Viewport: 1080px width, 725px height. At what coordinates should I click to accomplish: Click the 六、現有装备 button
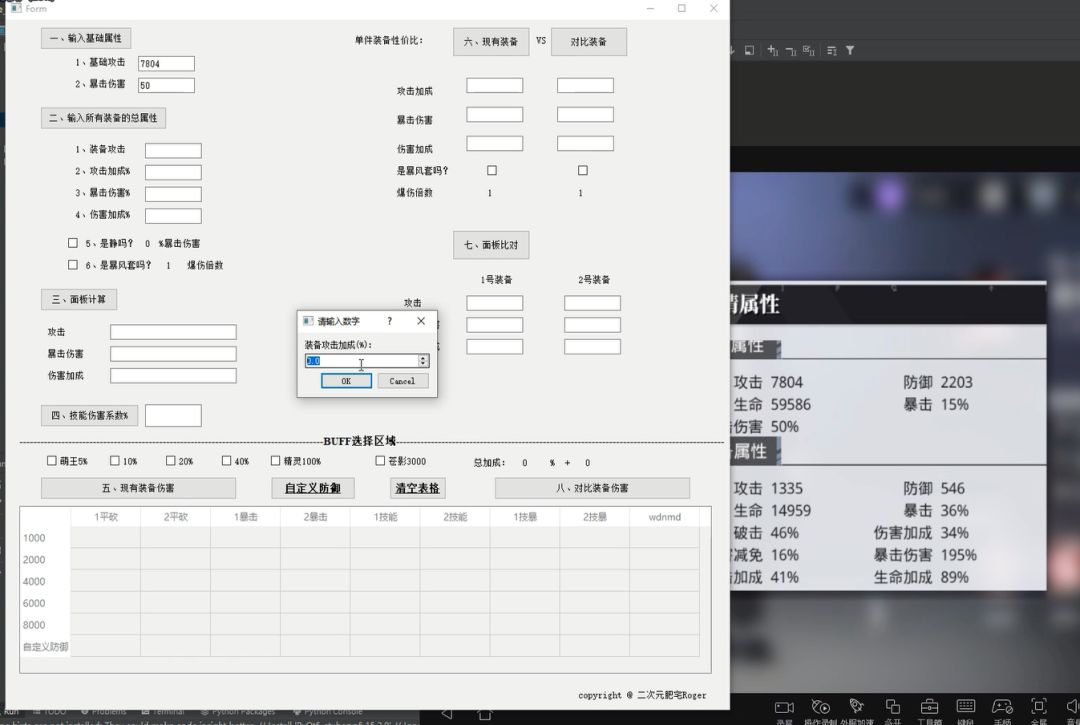click(491, 41)
